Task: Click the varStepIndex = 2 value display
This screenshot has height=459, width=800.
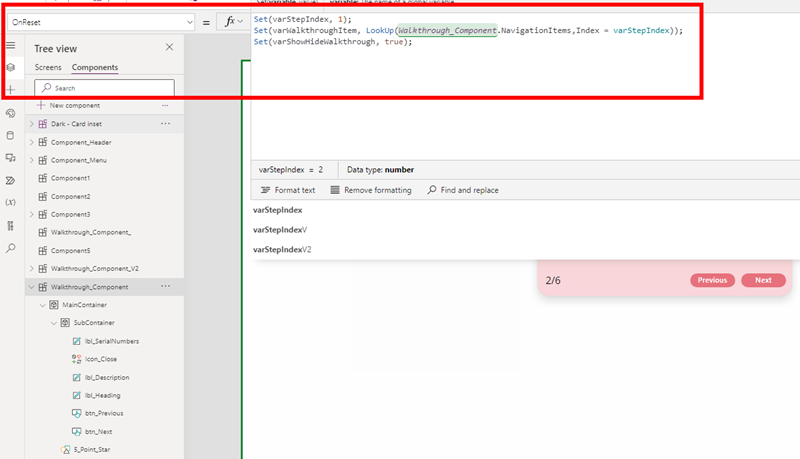Action: (291, 170)
